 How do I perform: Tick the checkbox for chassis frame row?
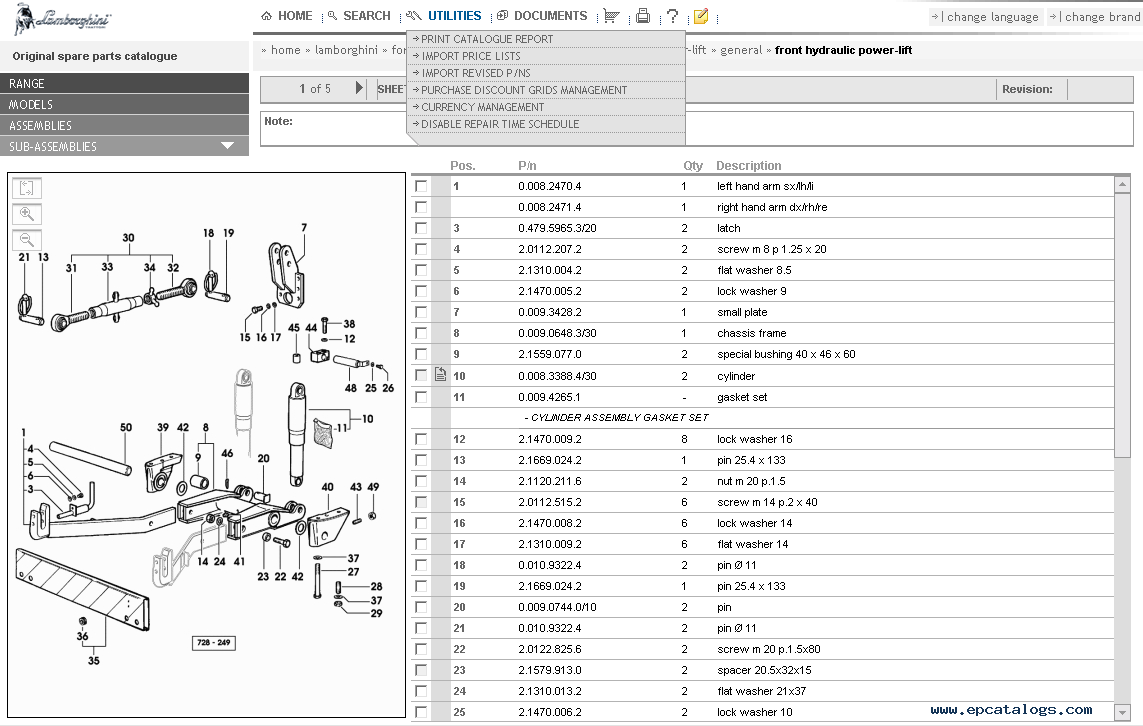coord(421,333)
